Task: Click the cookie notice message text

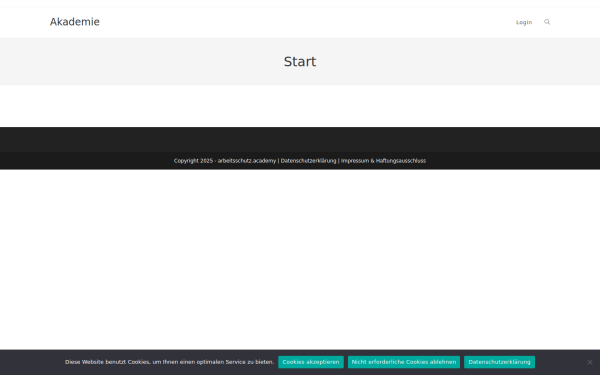Action: point(170,362)
